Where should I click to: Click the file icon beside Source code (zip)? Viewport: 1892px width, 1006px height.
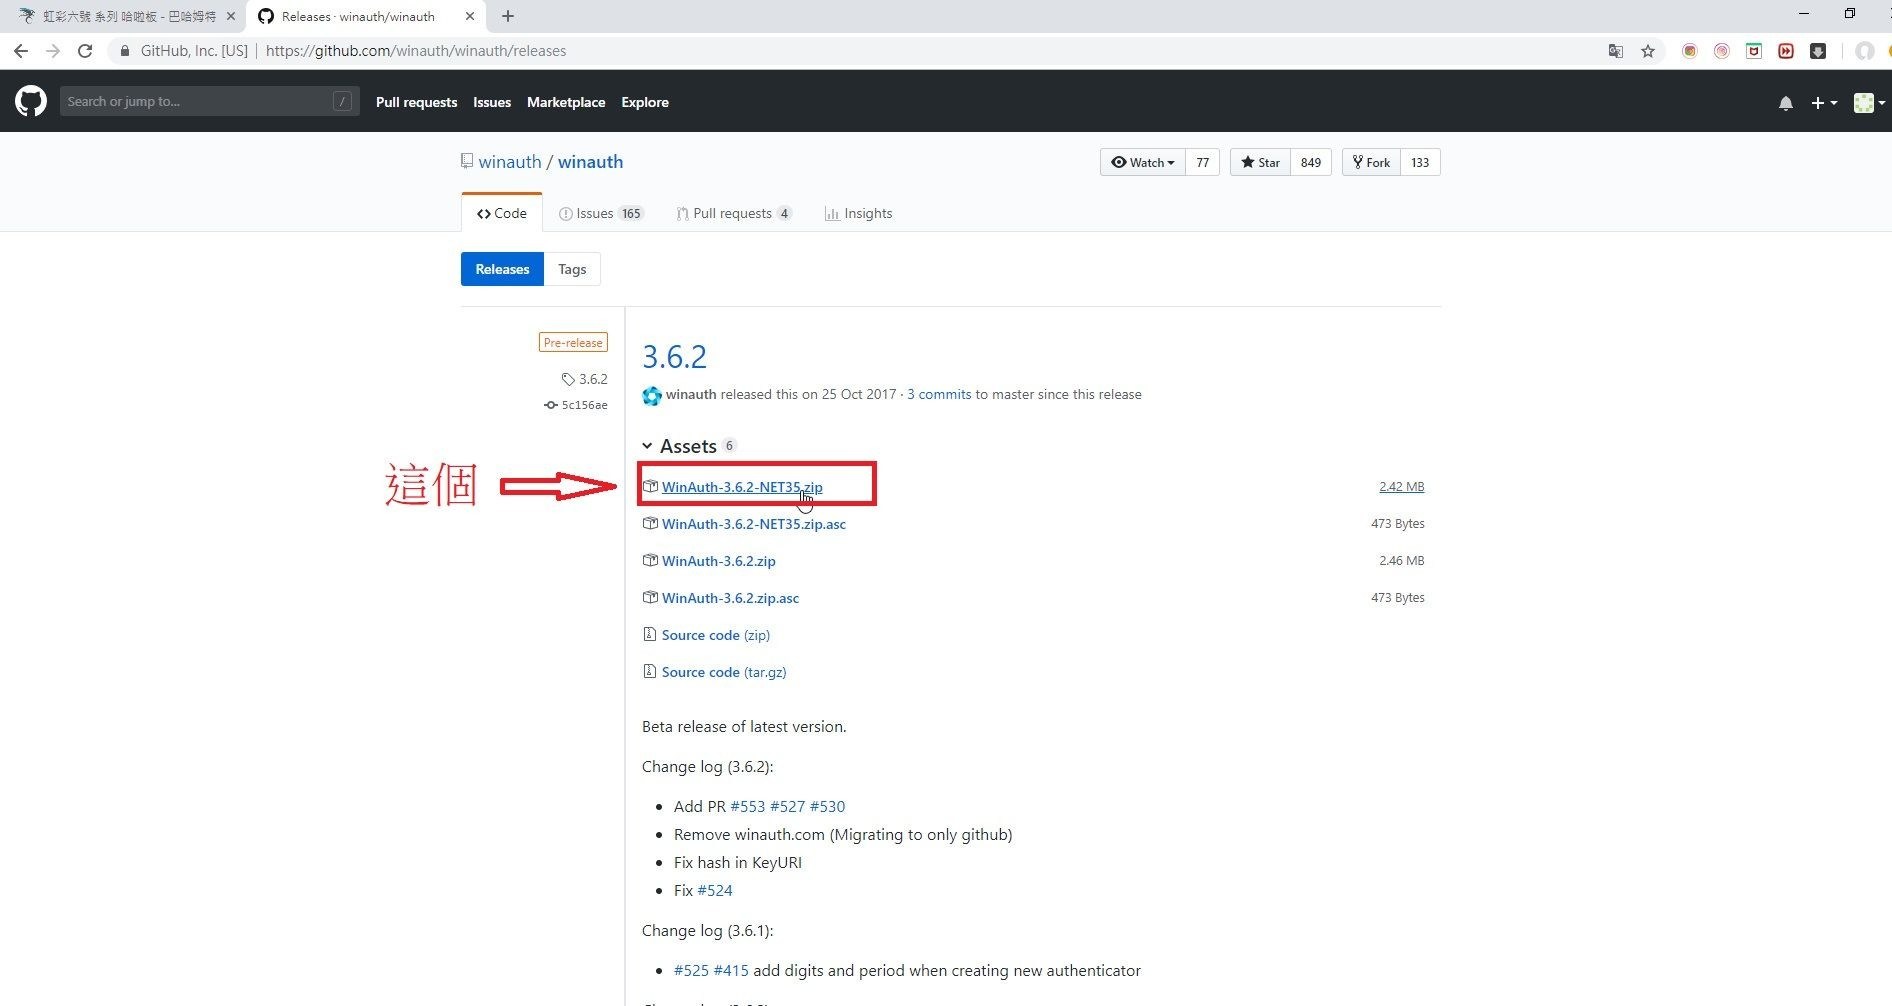650,634
